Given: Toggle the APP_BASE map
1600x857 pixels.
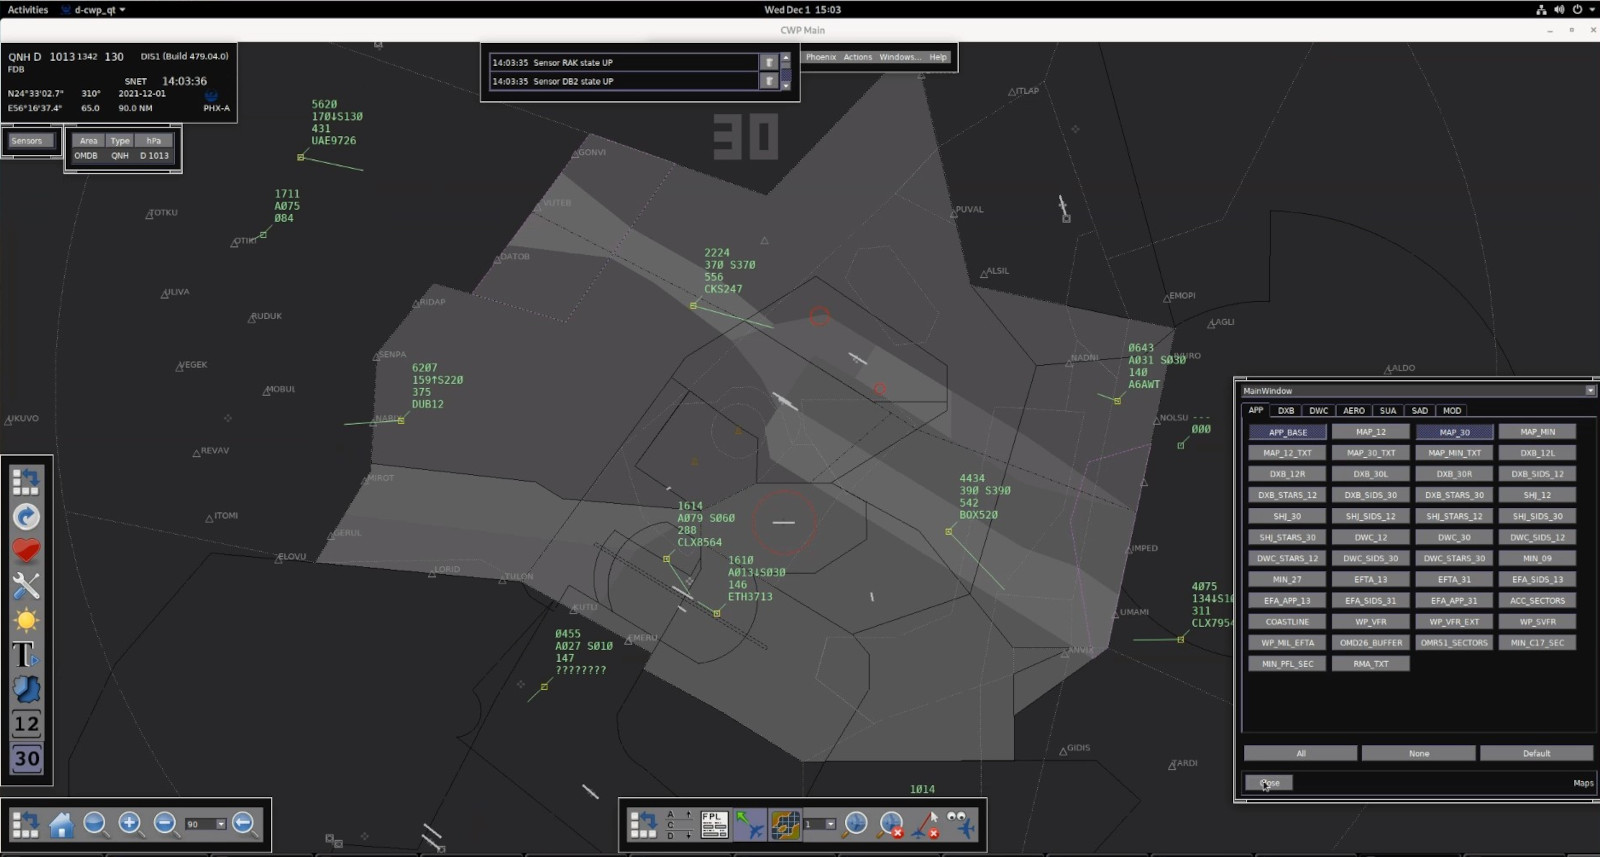Looking at the screenshot, I should (1288, 432).
